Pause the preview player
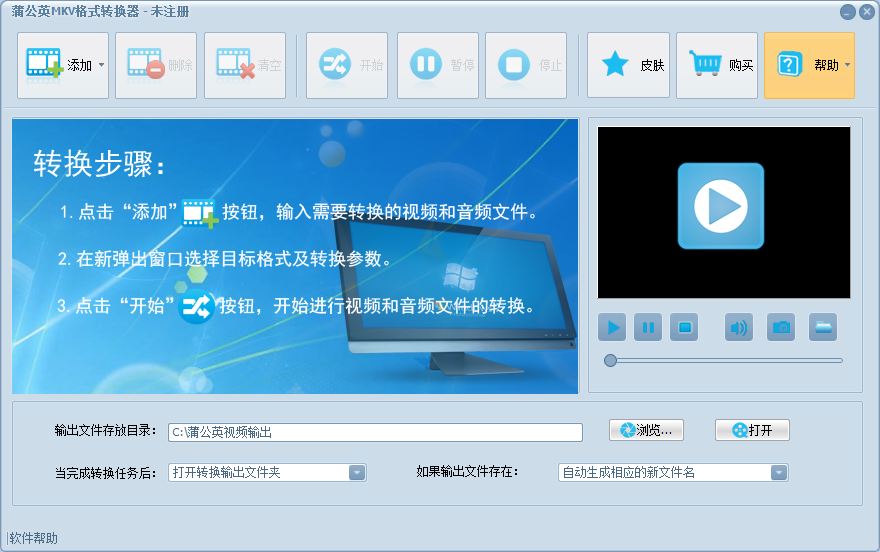 click(648, 327)
